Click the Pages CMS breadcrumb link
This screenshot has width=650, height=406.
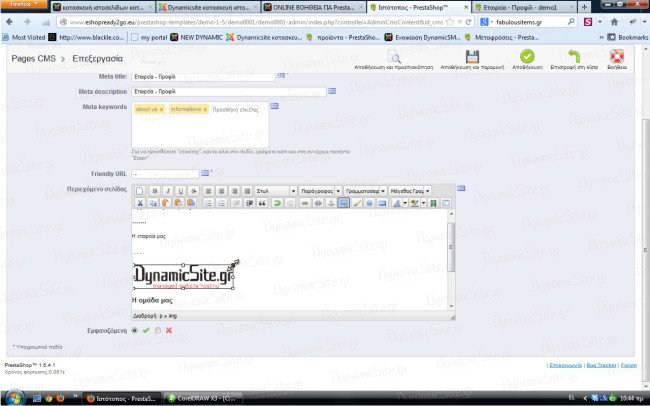(34, 58)
